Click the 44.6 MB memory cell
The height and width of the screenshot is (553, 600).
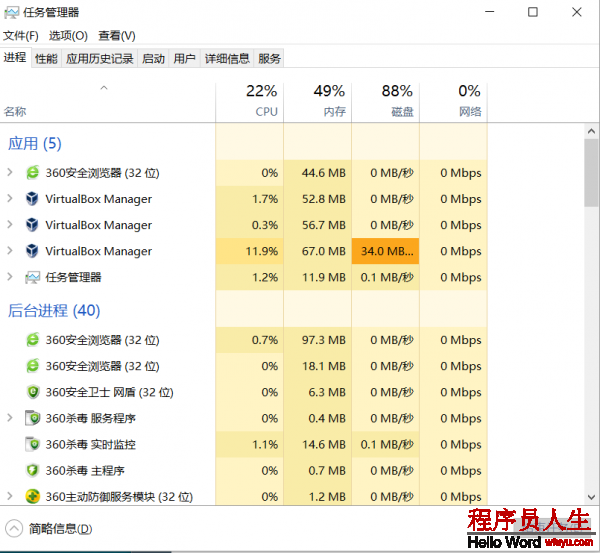click(318, 173)
